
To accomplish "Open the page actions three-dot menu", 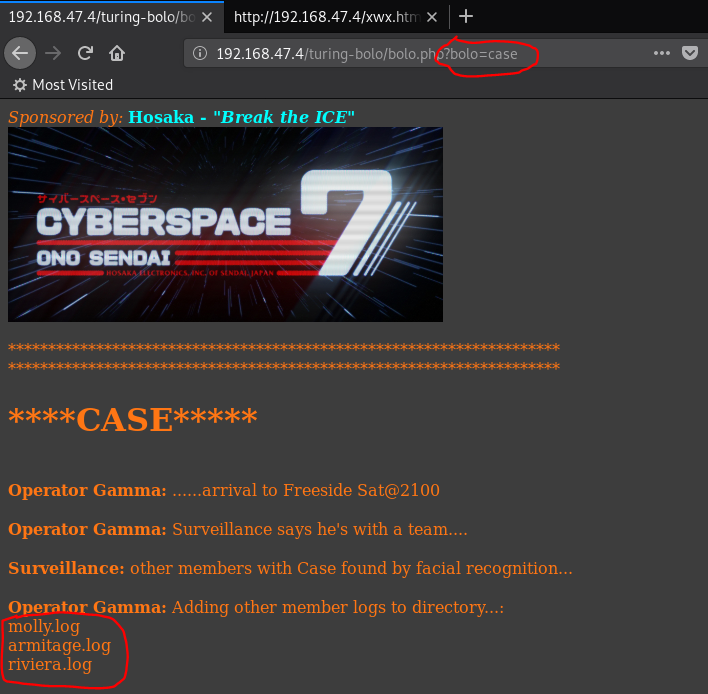I will (x=661, y=53).
